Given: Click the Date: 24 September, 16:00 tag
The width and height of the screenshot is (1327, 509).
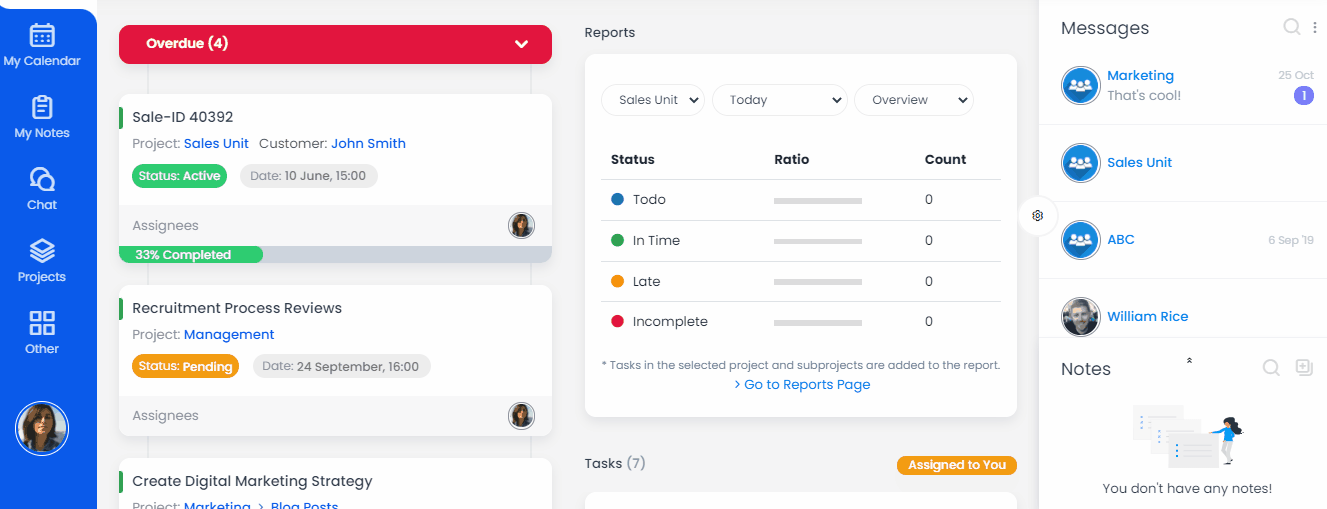Looking at the screenshot, I should click(x=341, y=366).
